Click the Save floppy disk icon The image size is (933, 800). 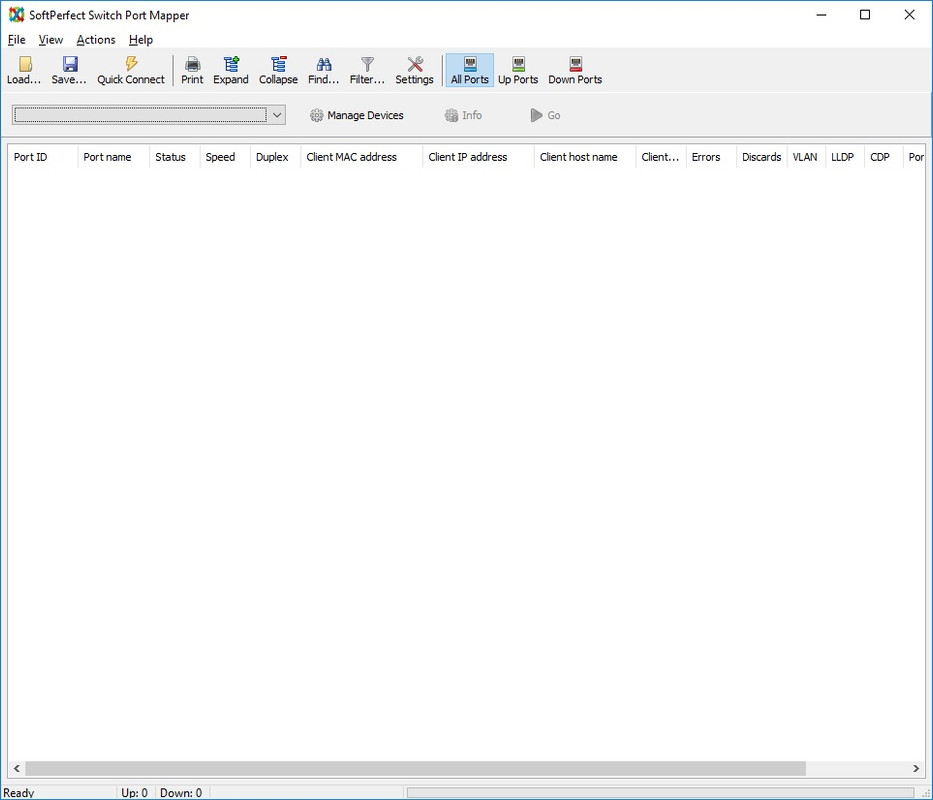[69, 70]
